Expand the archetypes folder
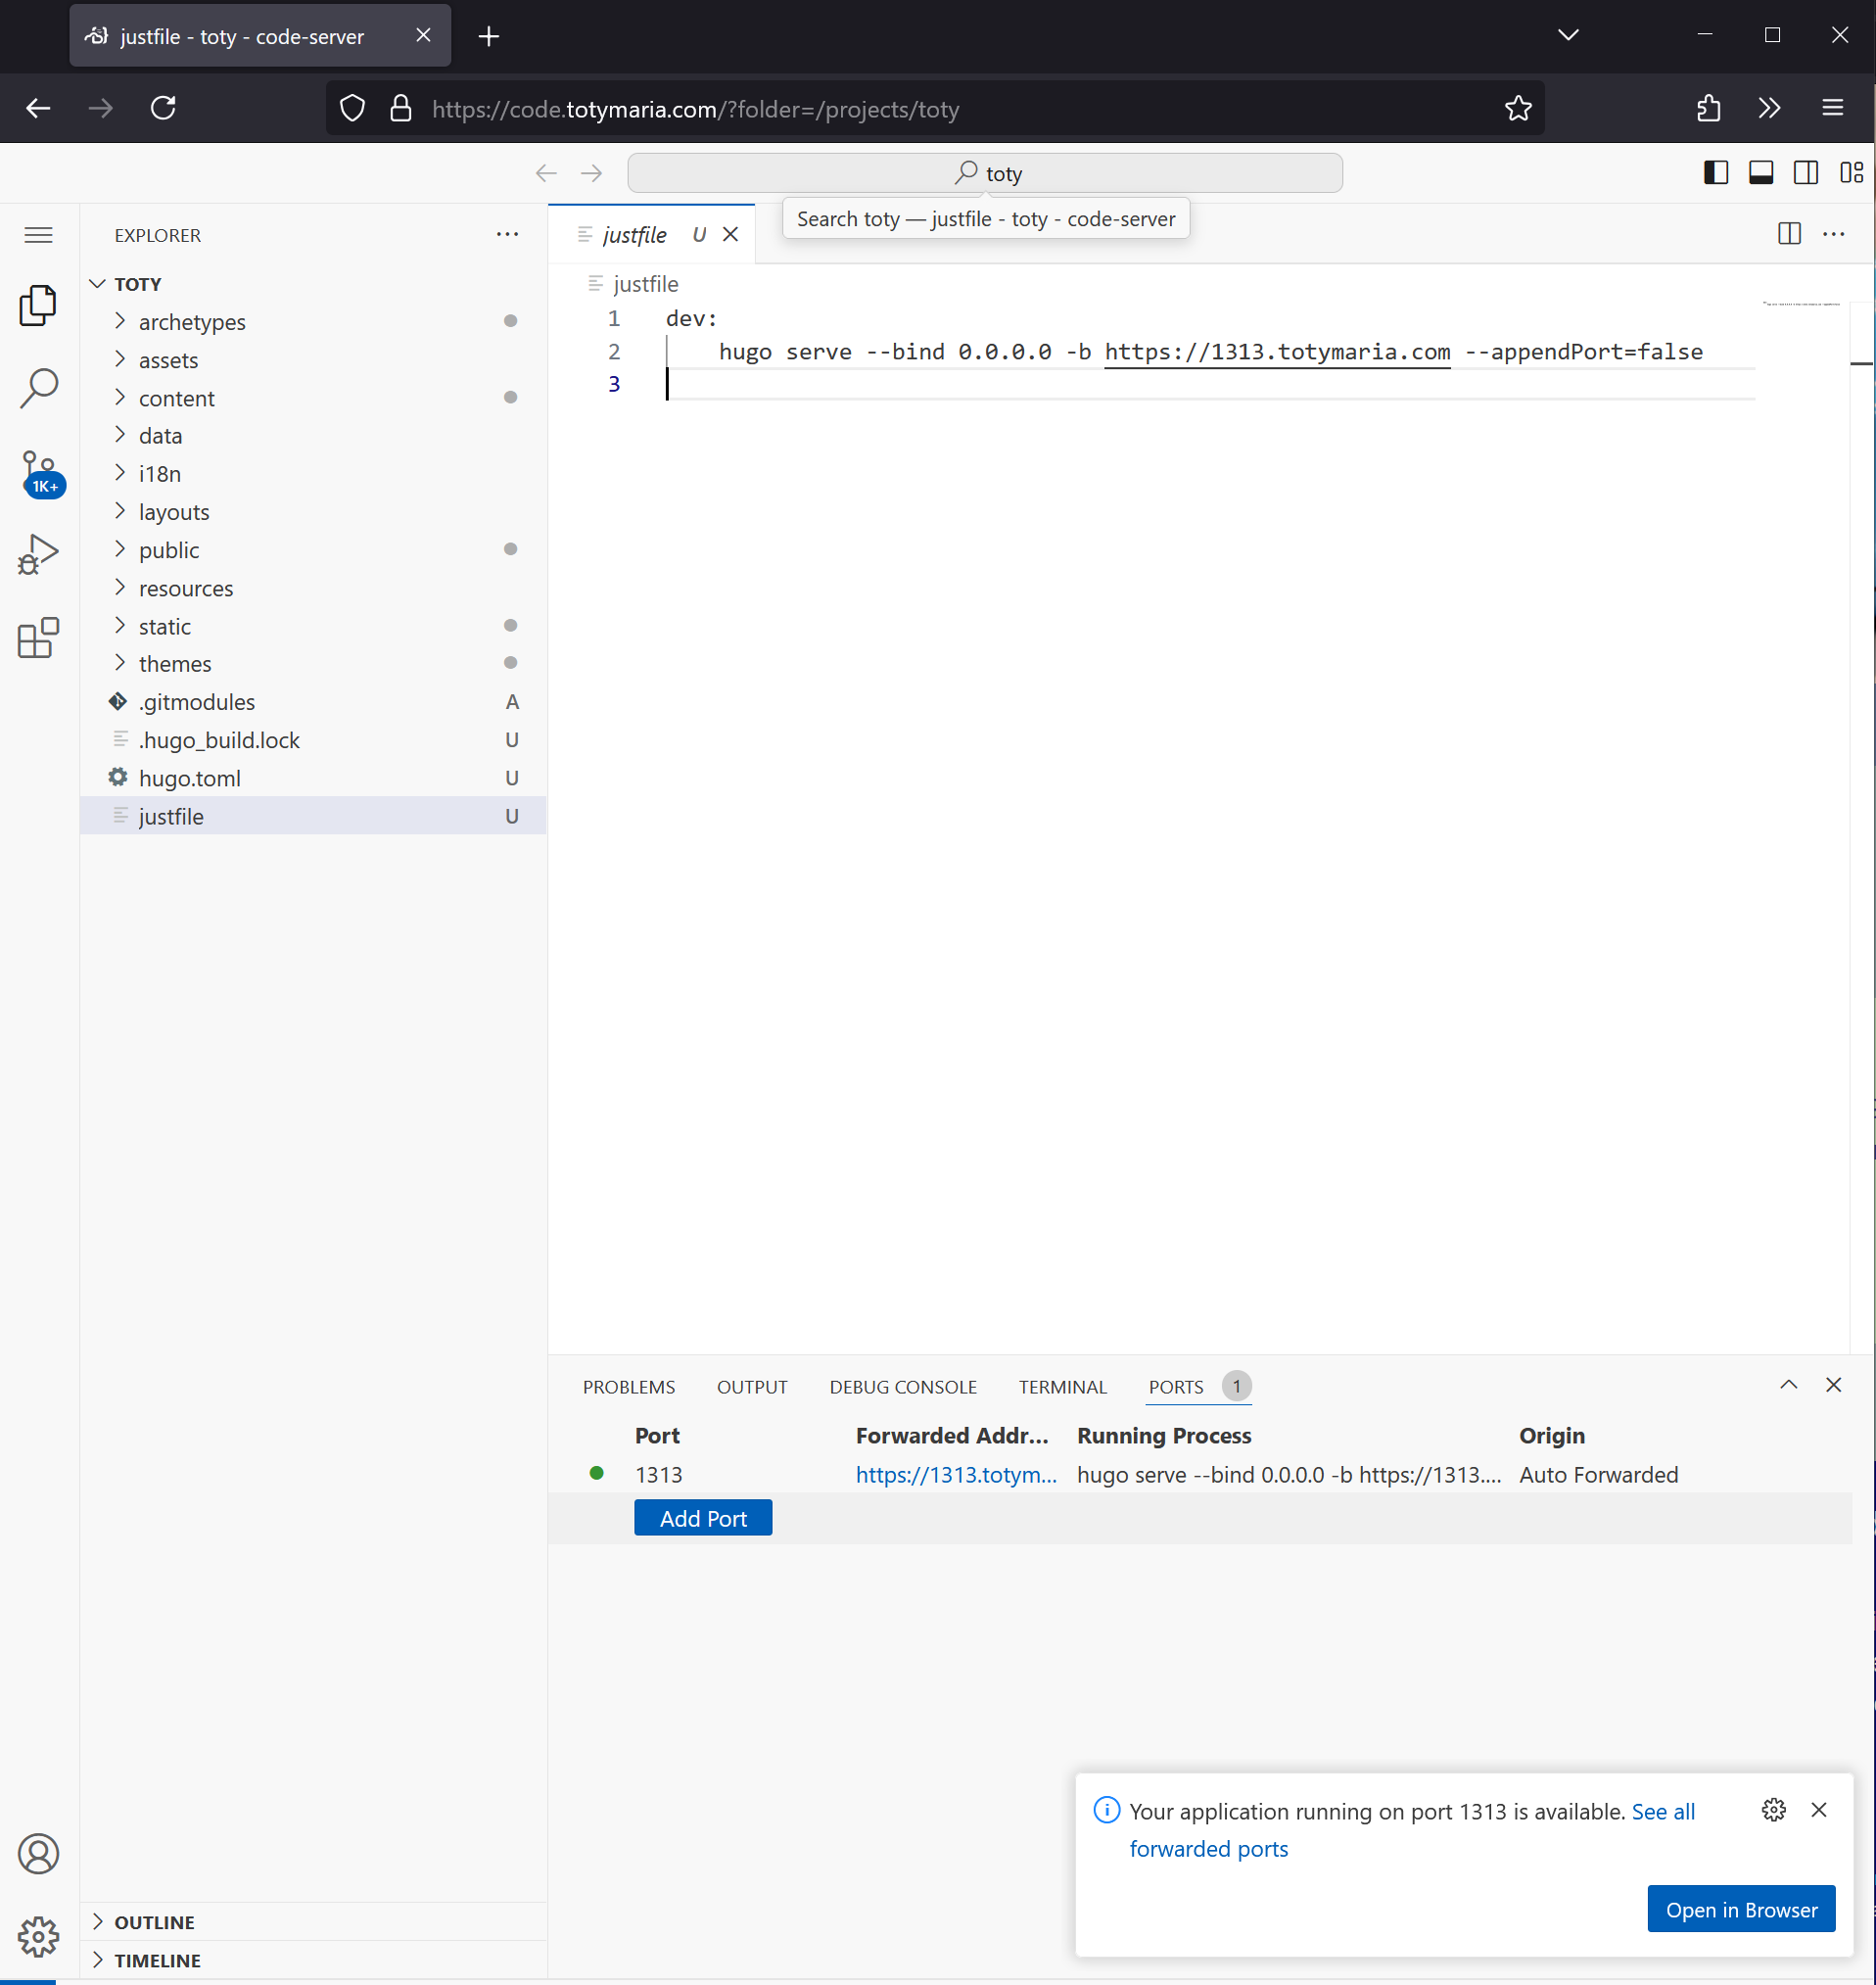 (313, 322)
